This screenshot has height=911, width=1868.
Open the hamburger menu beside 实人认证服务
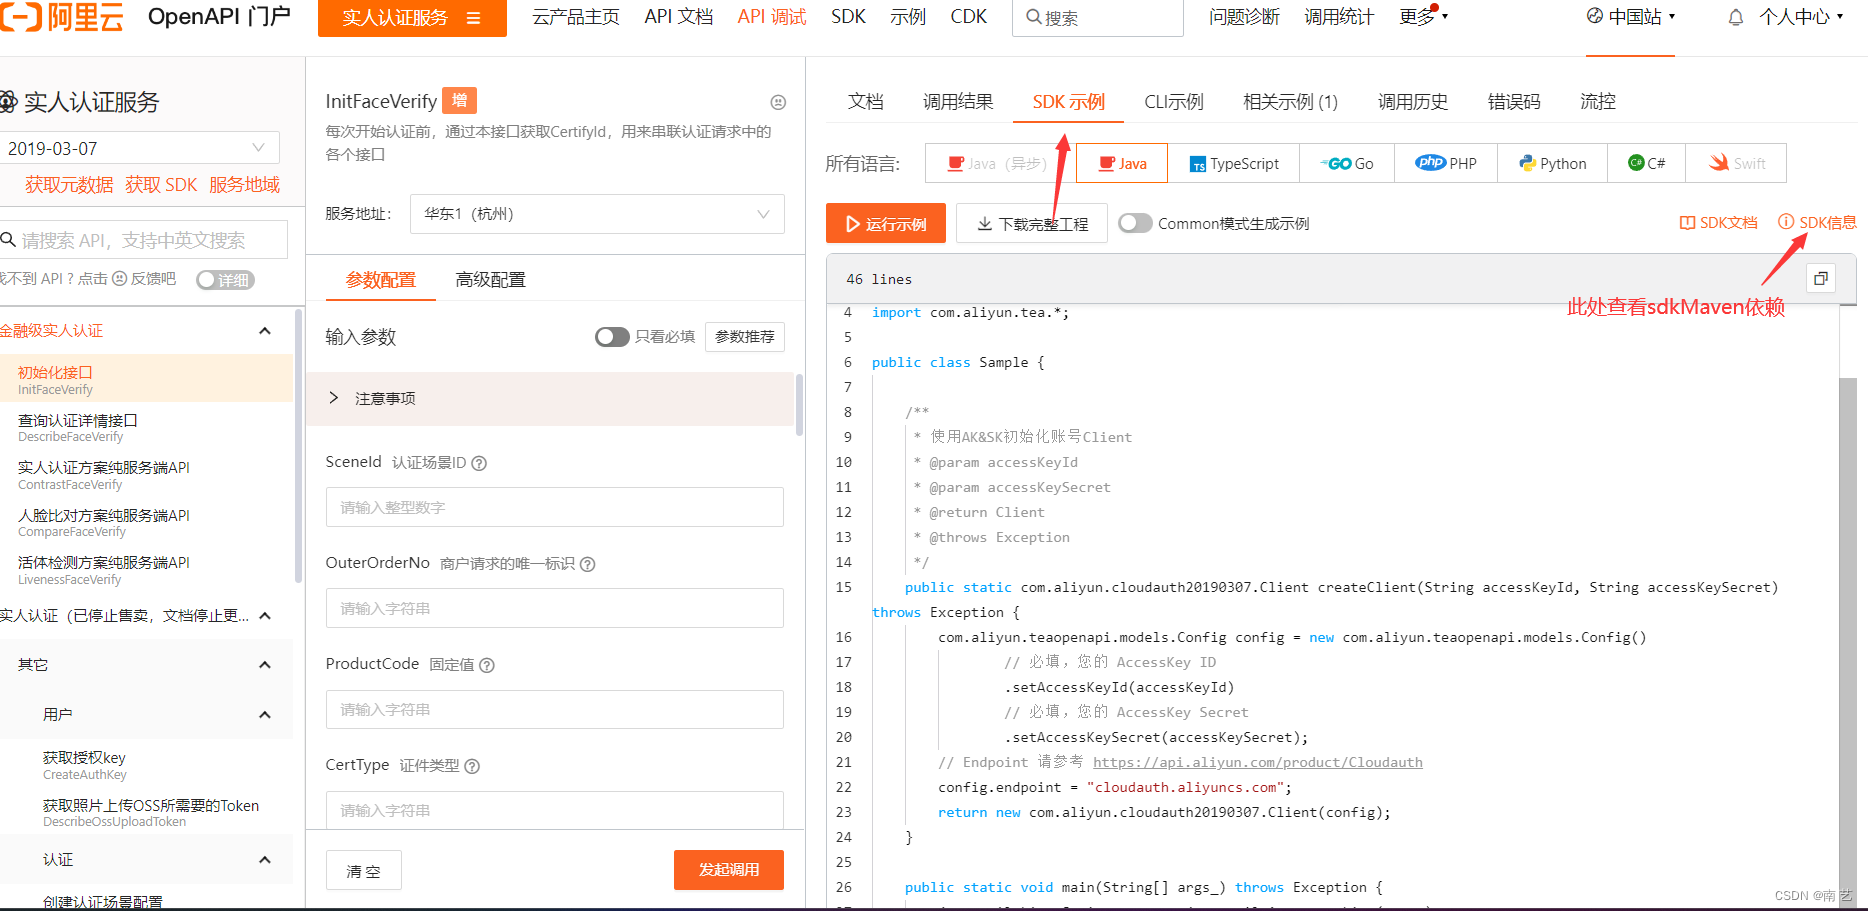pyautogui.click(x=474, y=18)
